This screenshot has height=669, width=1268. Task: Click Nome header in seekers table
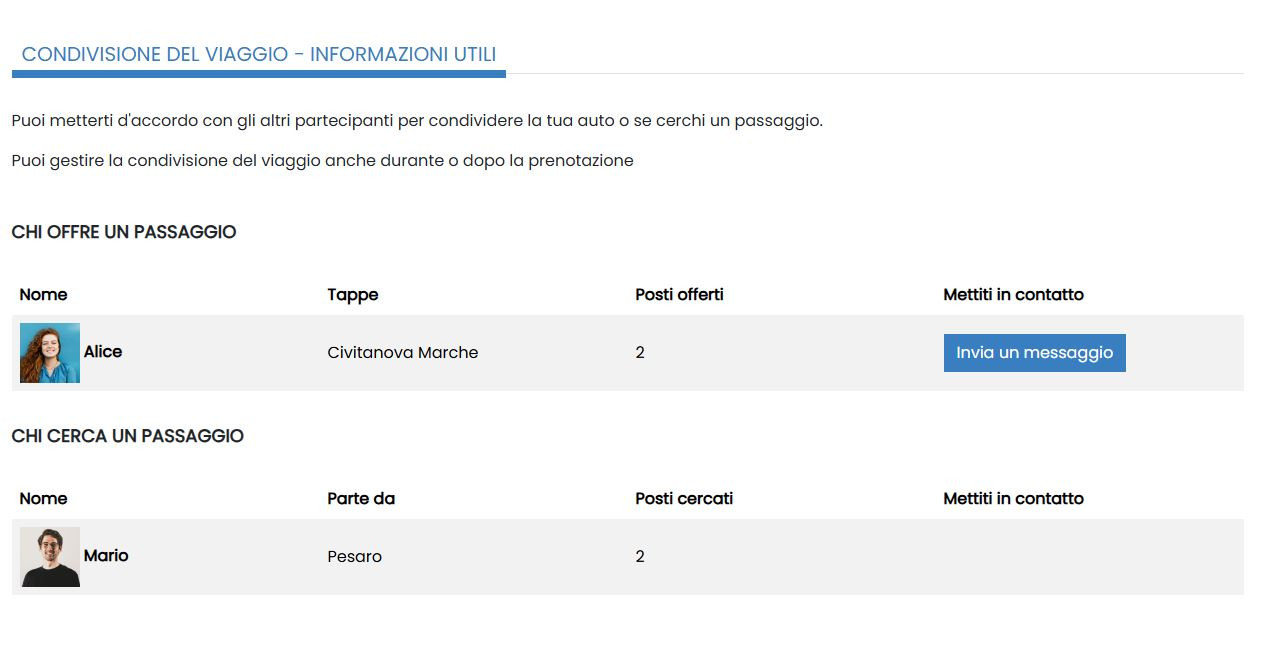44,499
